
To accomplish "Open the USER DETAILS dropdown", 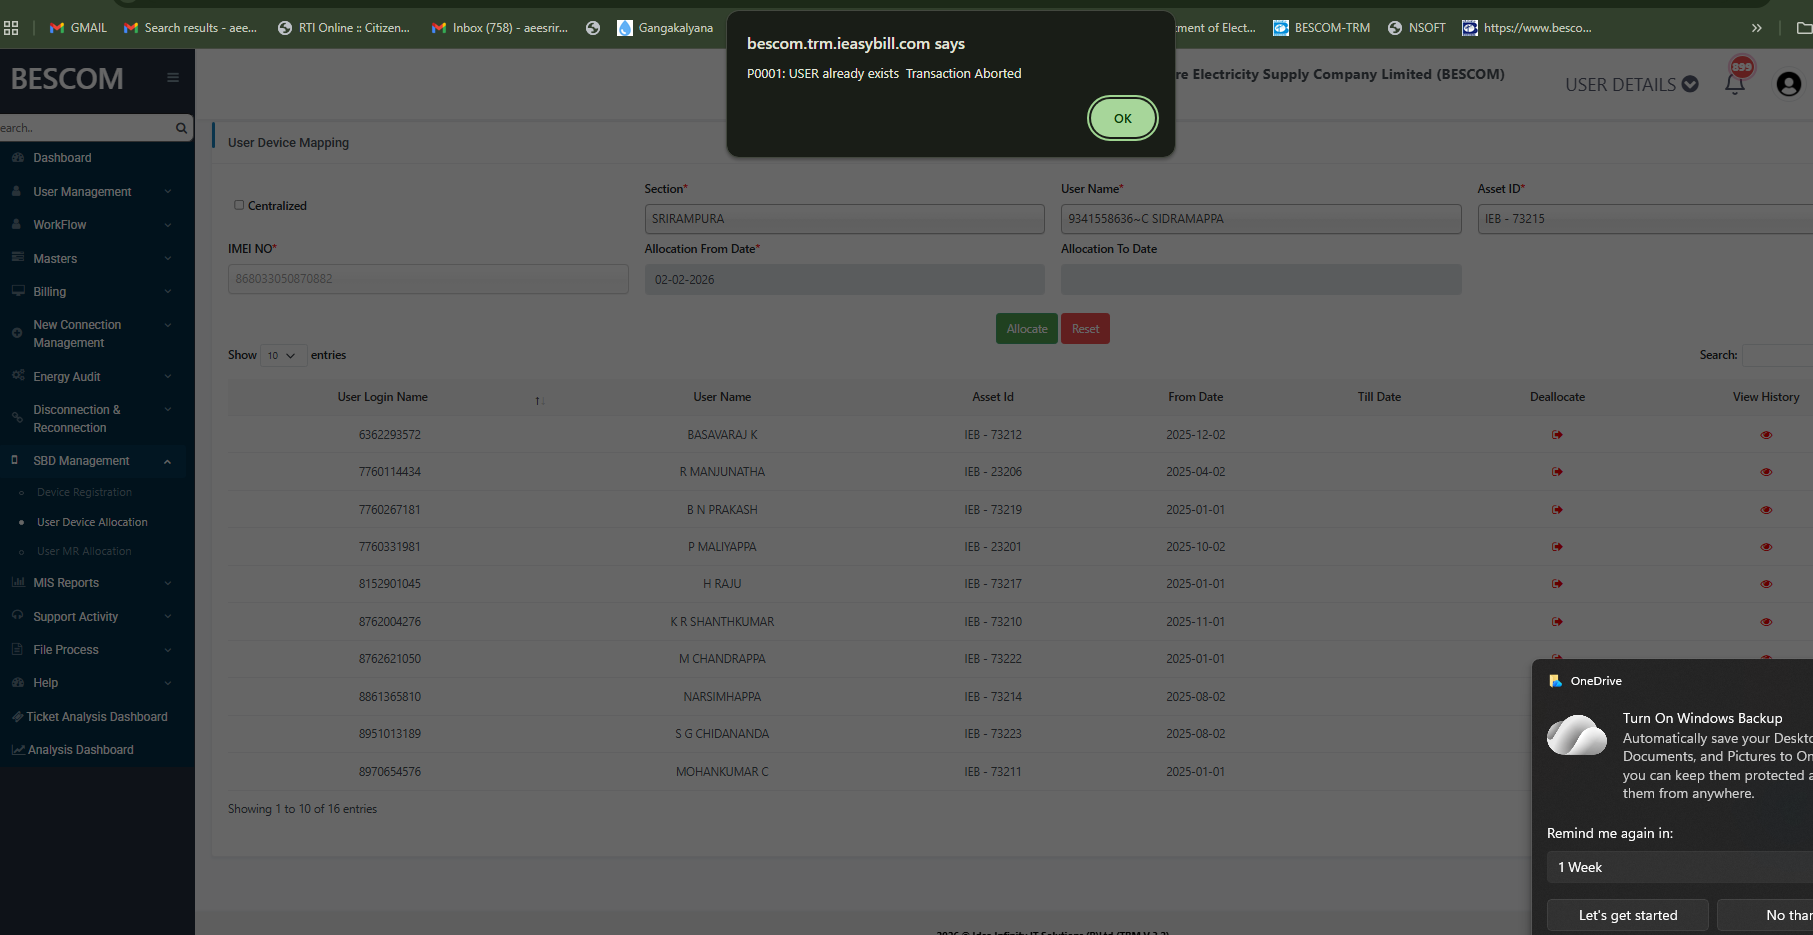I will pyautogui.click(x=1632, y=85).
